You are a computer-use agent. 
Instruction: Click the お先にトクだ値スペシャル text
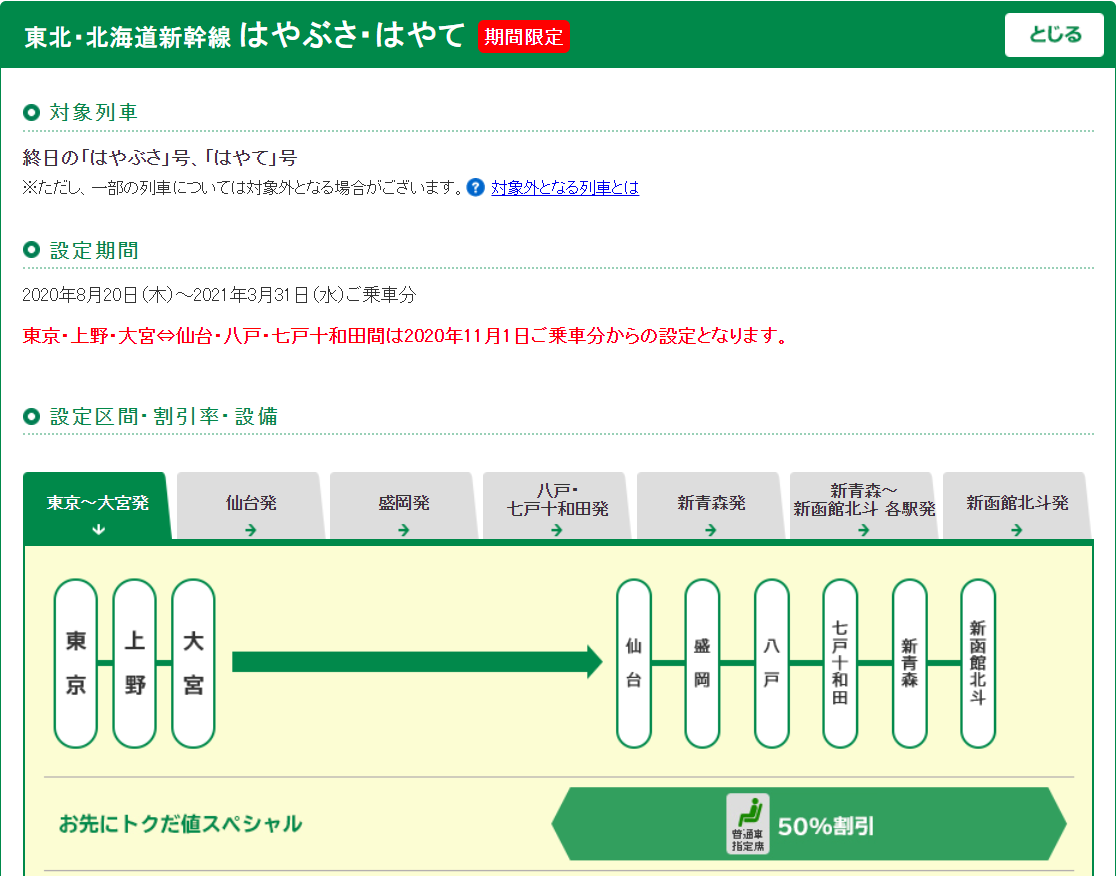(180, 824)
